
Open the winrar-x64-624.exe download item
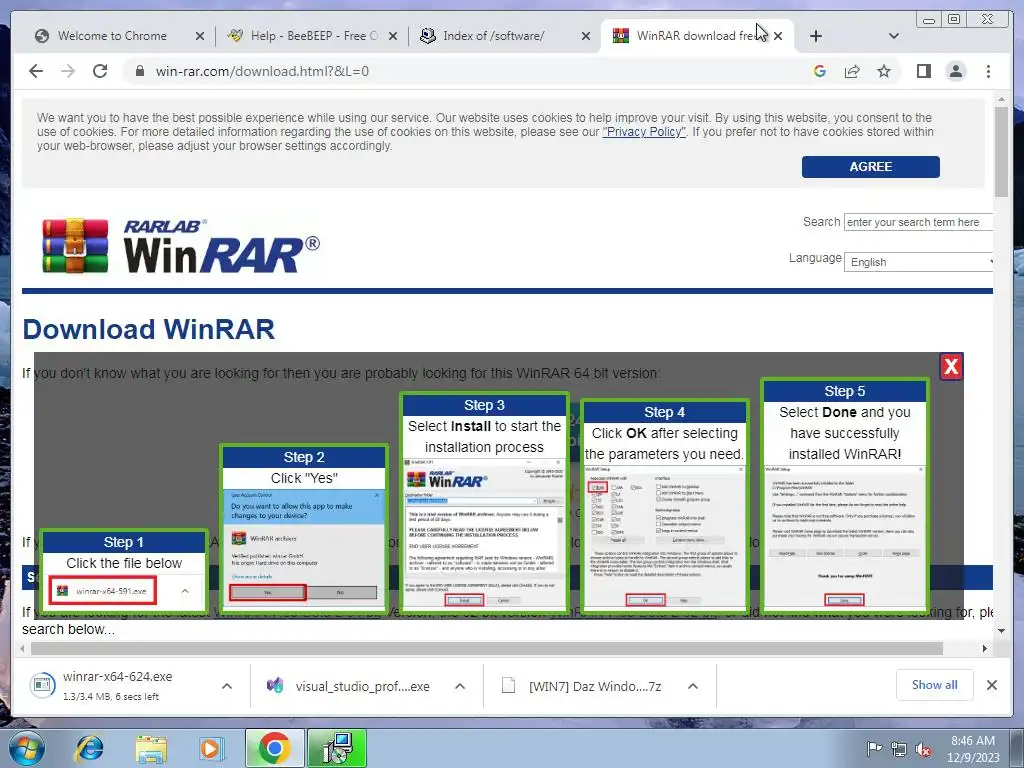(118, 686)
